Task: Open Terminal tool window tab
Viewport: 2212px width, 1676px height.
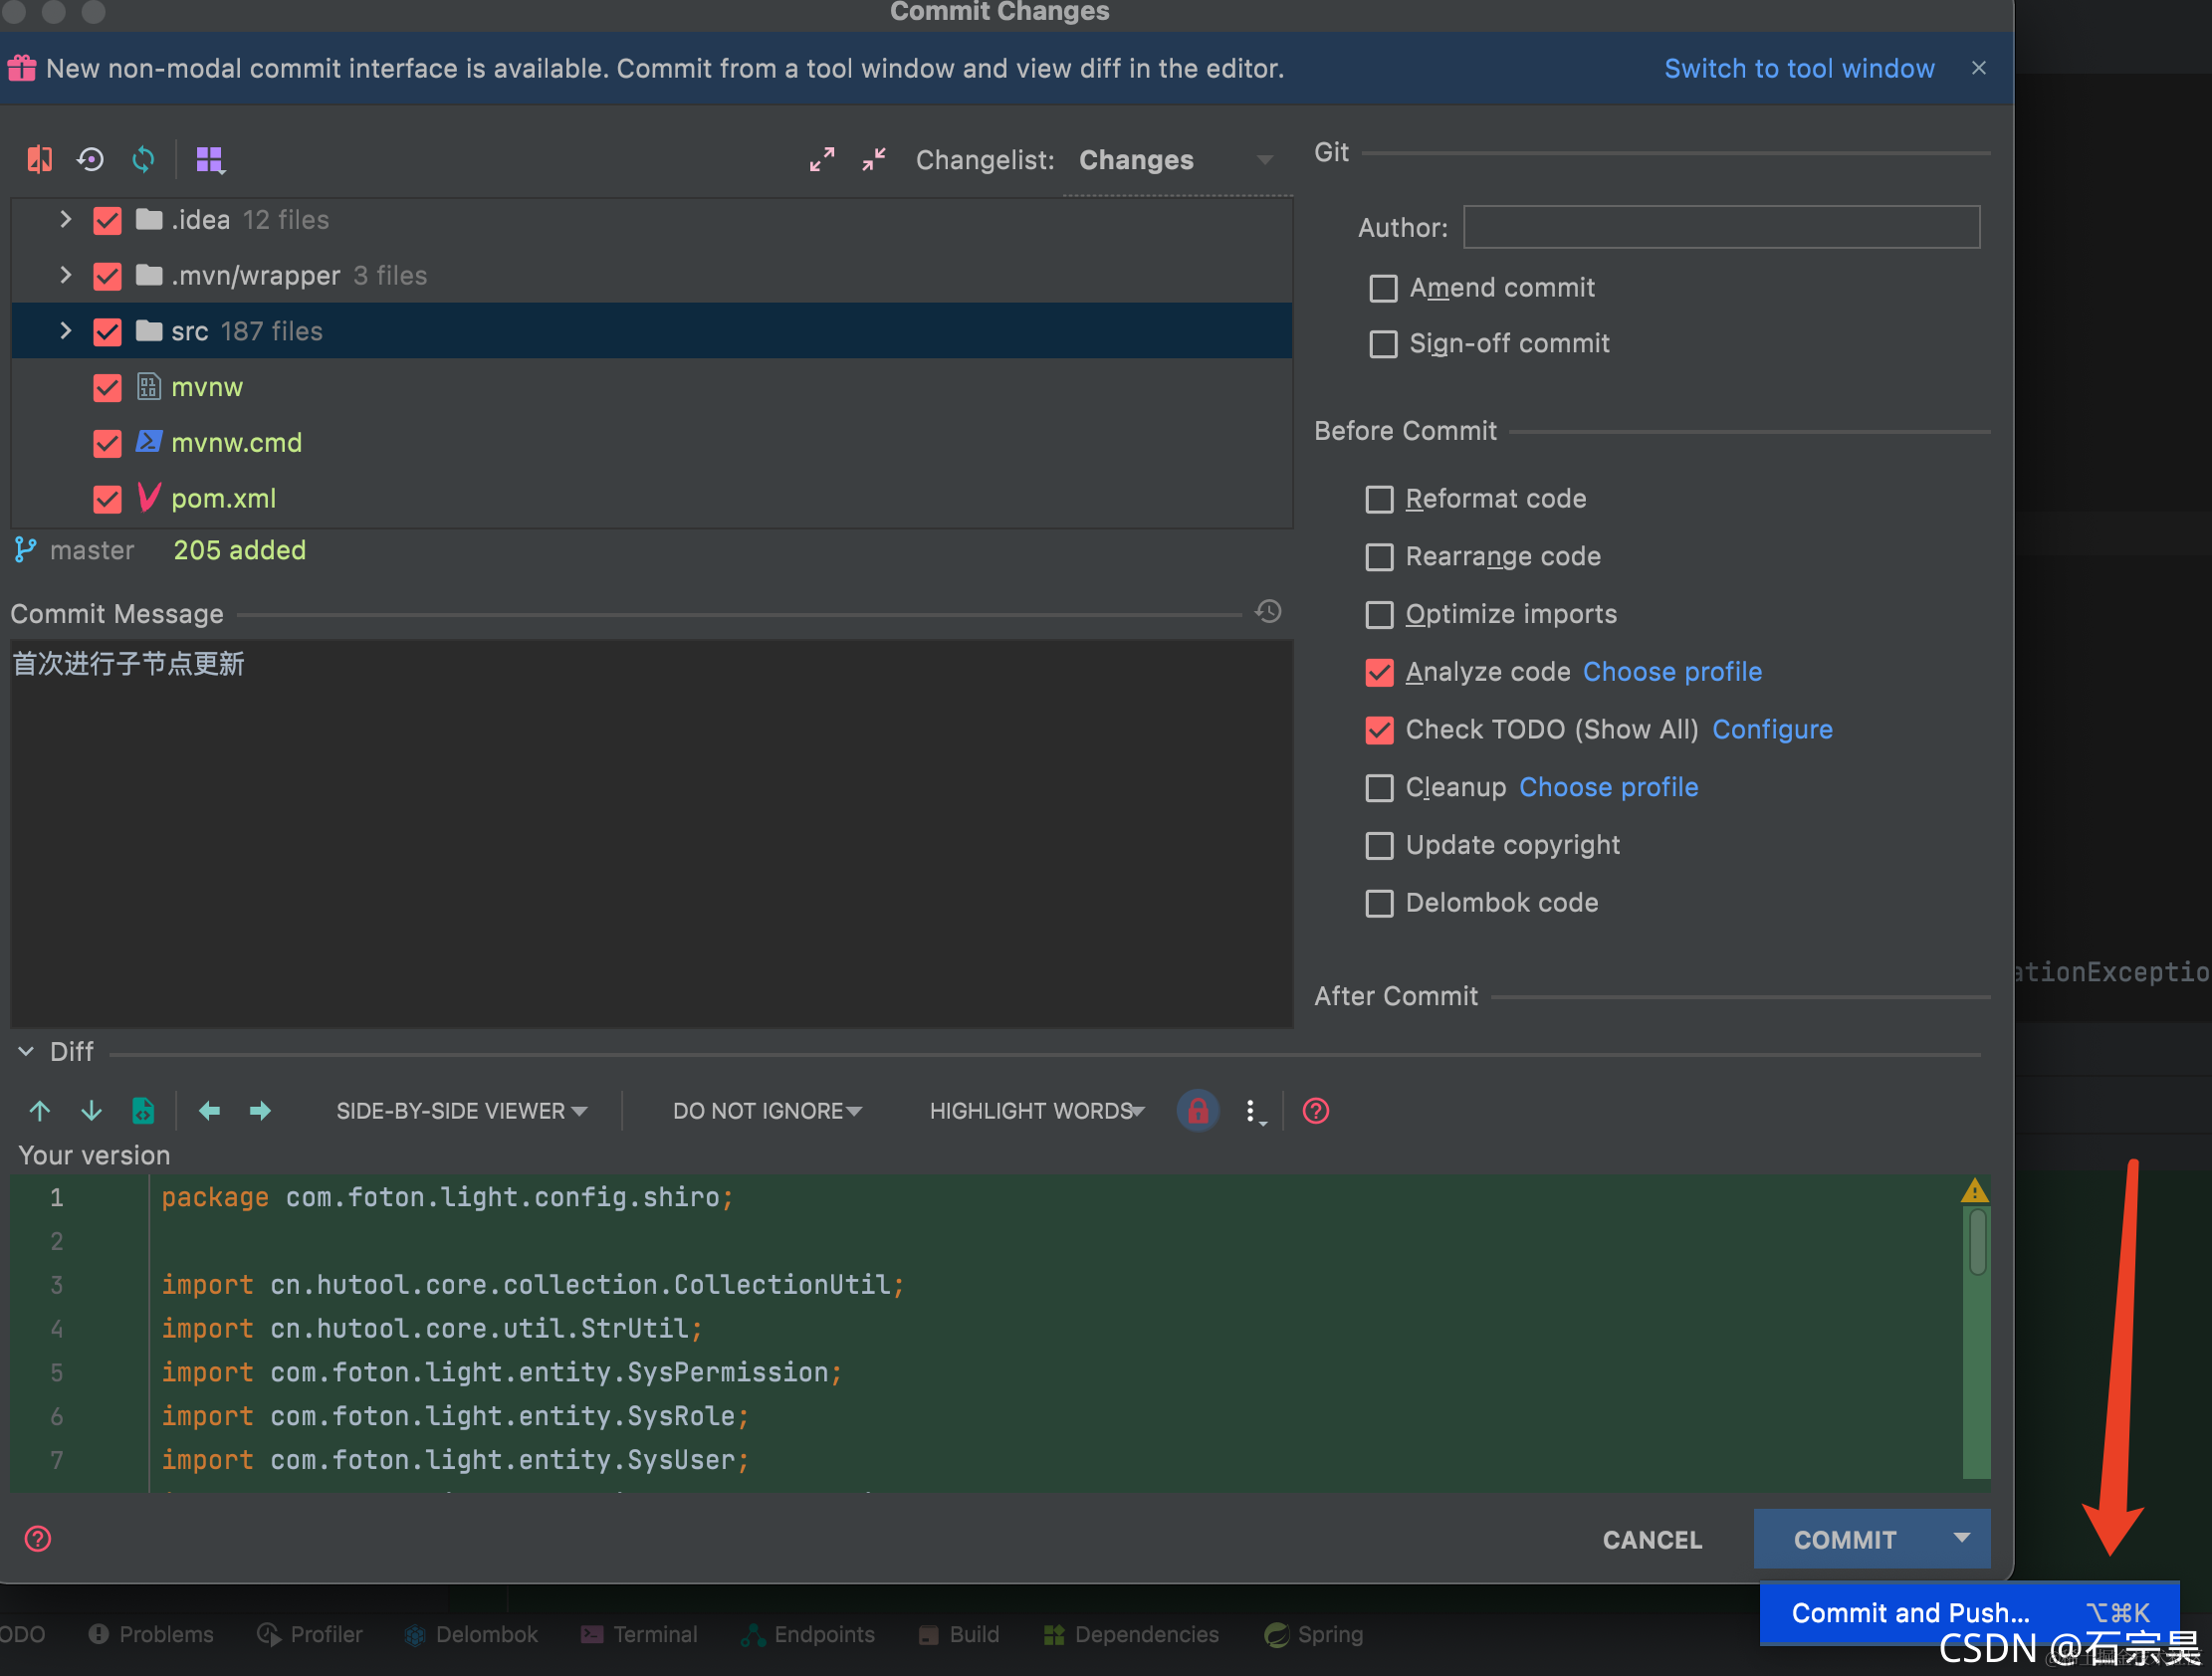Action: tap(639, 1634)
